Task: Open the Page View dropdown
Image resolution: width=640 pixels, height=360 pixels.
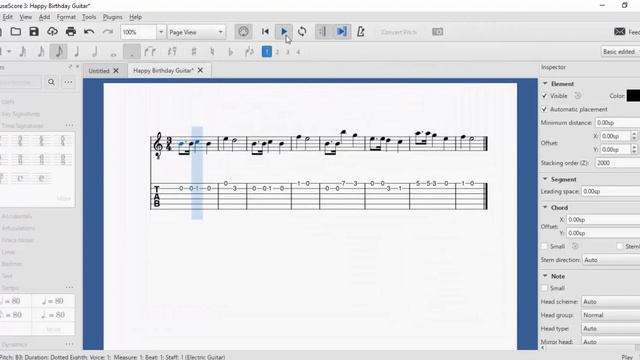Action: pyautogui.click(x=196, y=32)
